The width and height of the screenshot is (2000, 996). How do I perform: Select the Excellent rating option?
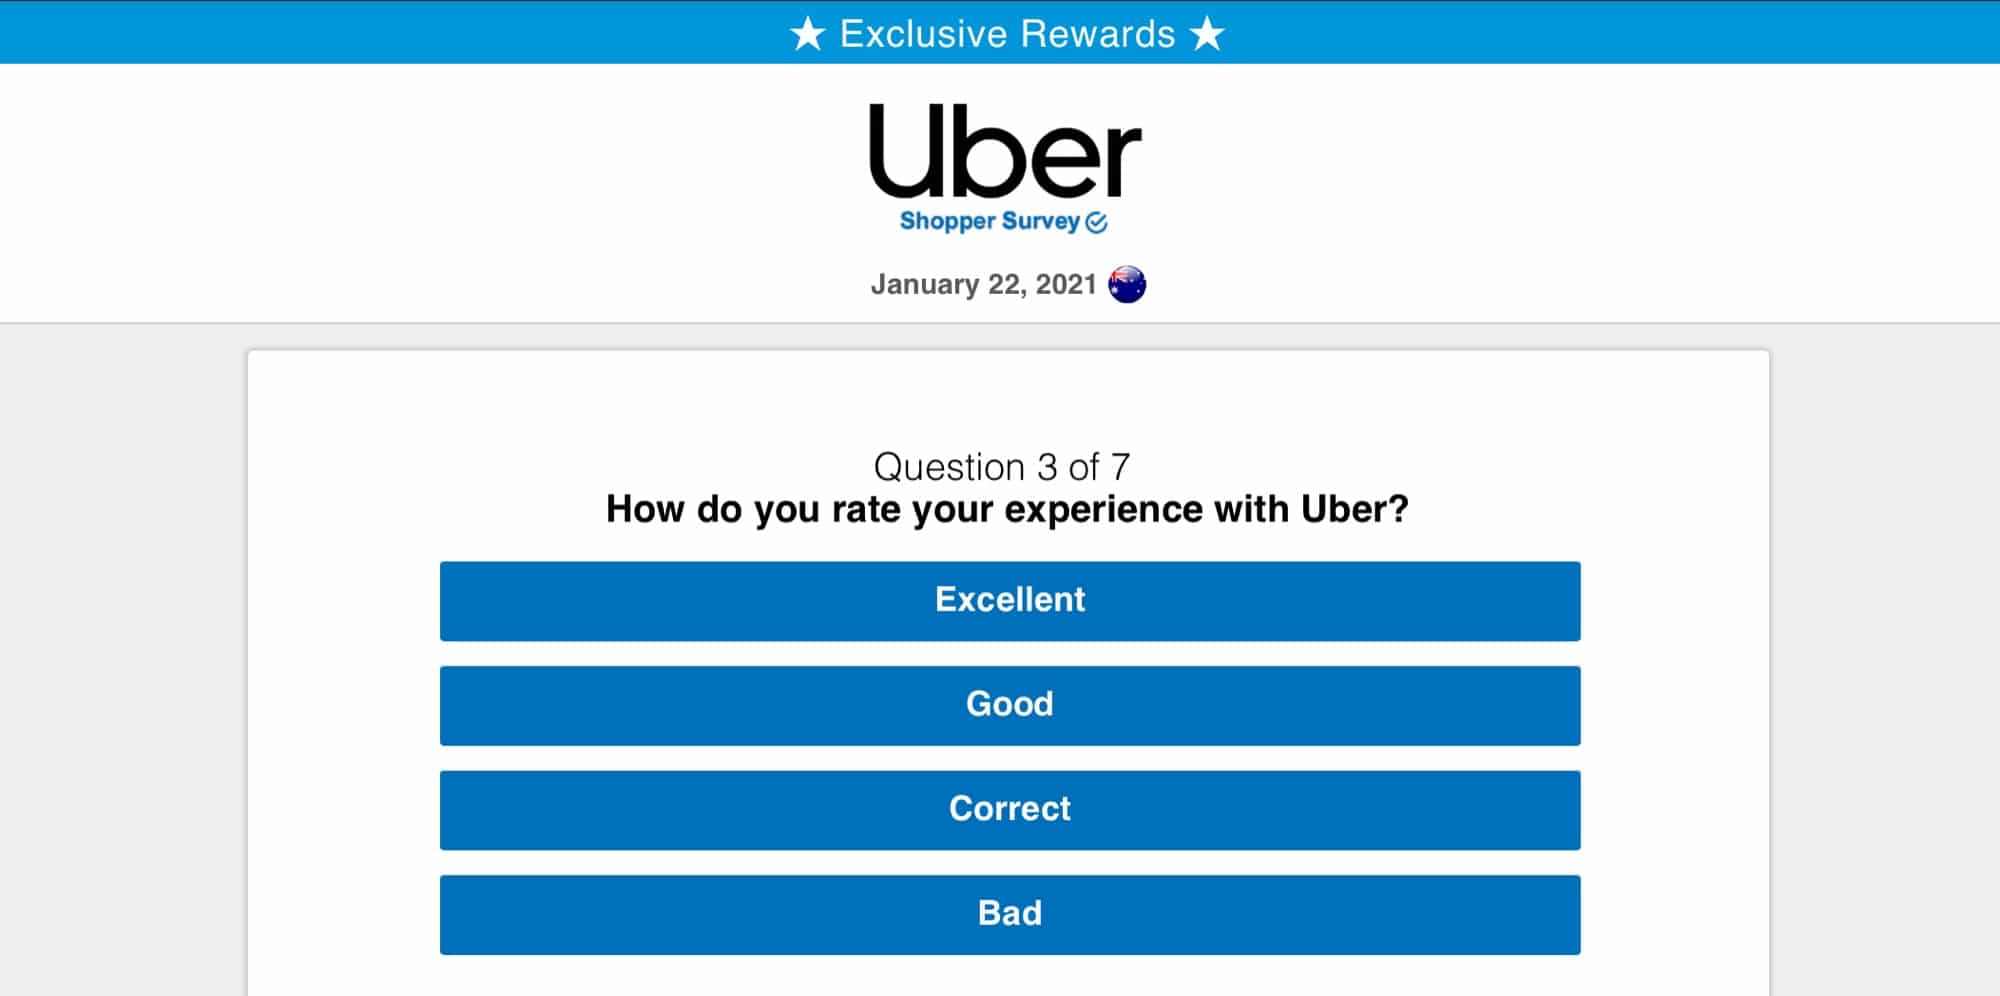click(x=1008, y=600)
